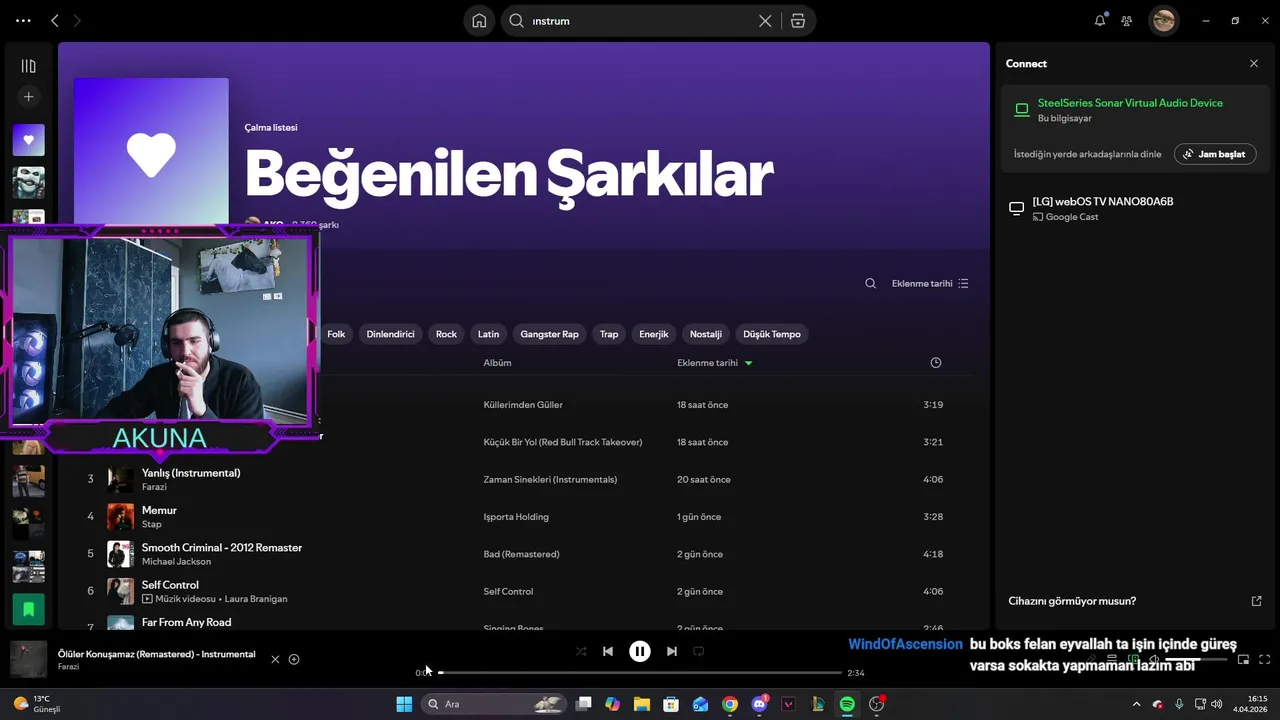Go back with the left arrow
The width and height of the screenshot is (1280, 720).
(x=55, y=20)
